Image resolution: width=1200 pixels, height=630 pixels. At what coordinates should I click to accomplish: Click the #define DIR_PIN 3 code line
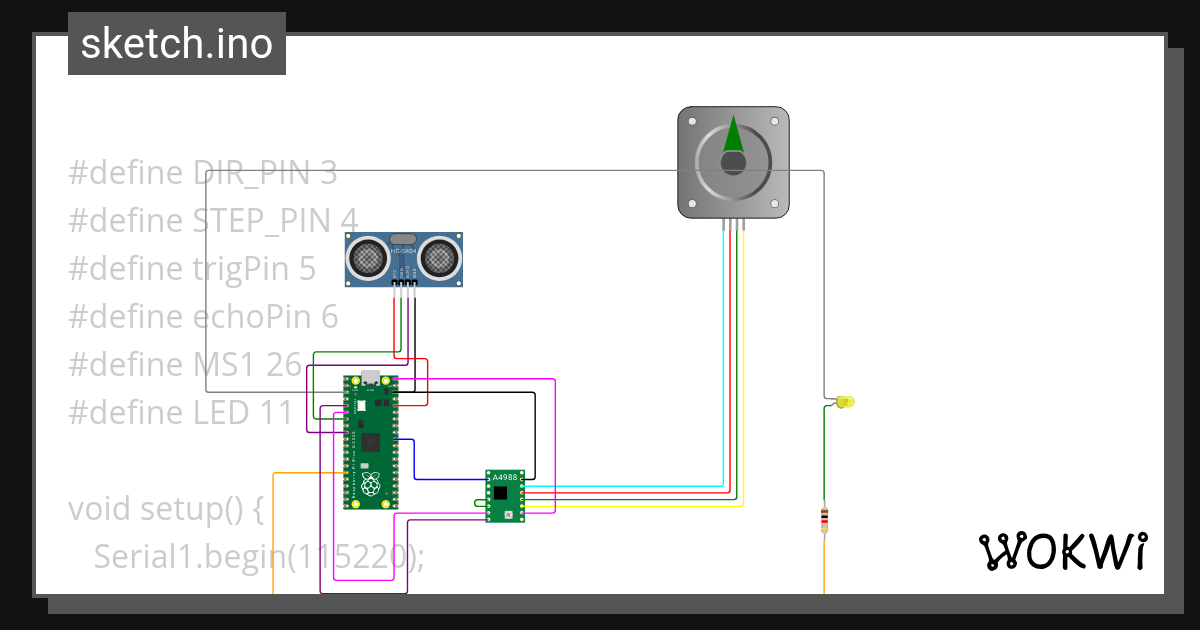click(200, 172)
